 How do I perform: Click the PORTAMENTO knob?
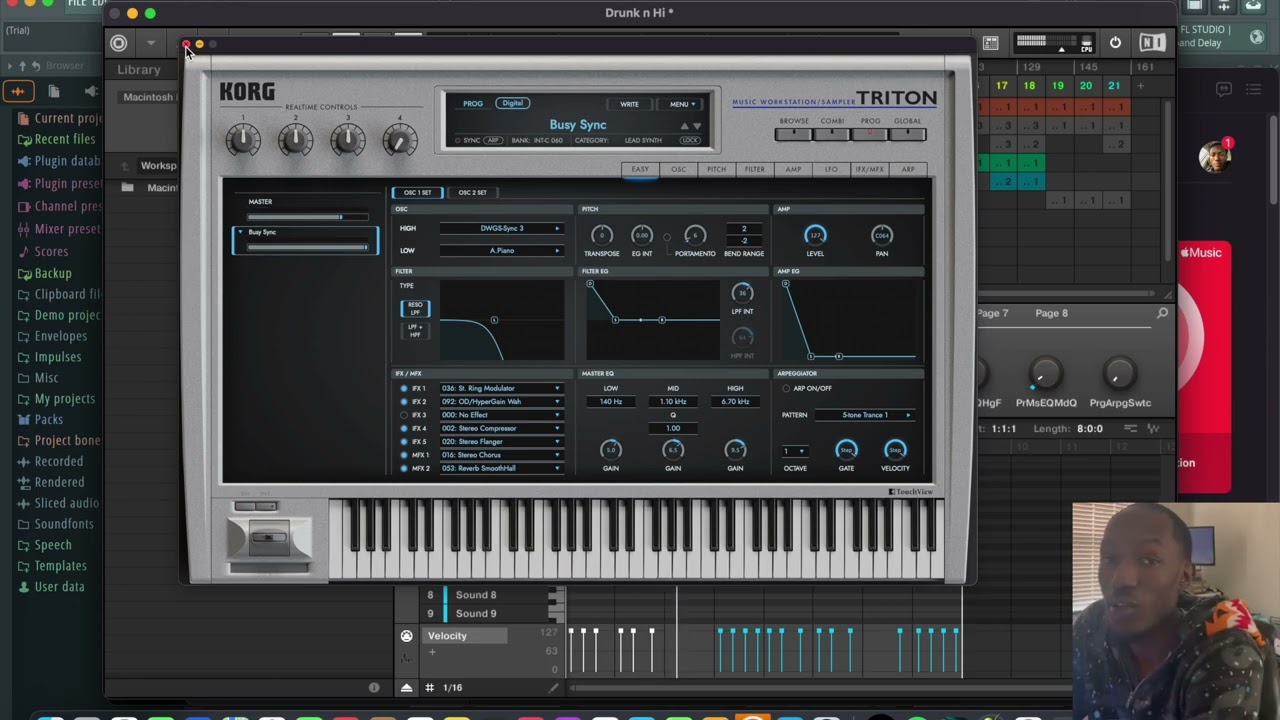click(695, 235)
